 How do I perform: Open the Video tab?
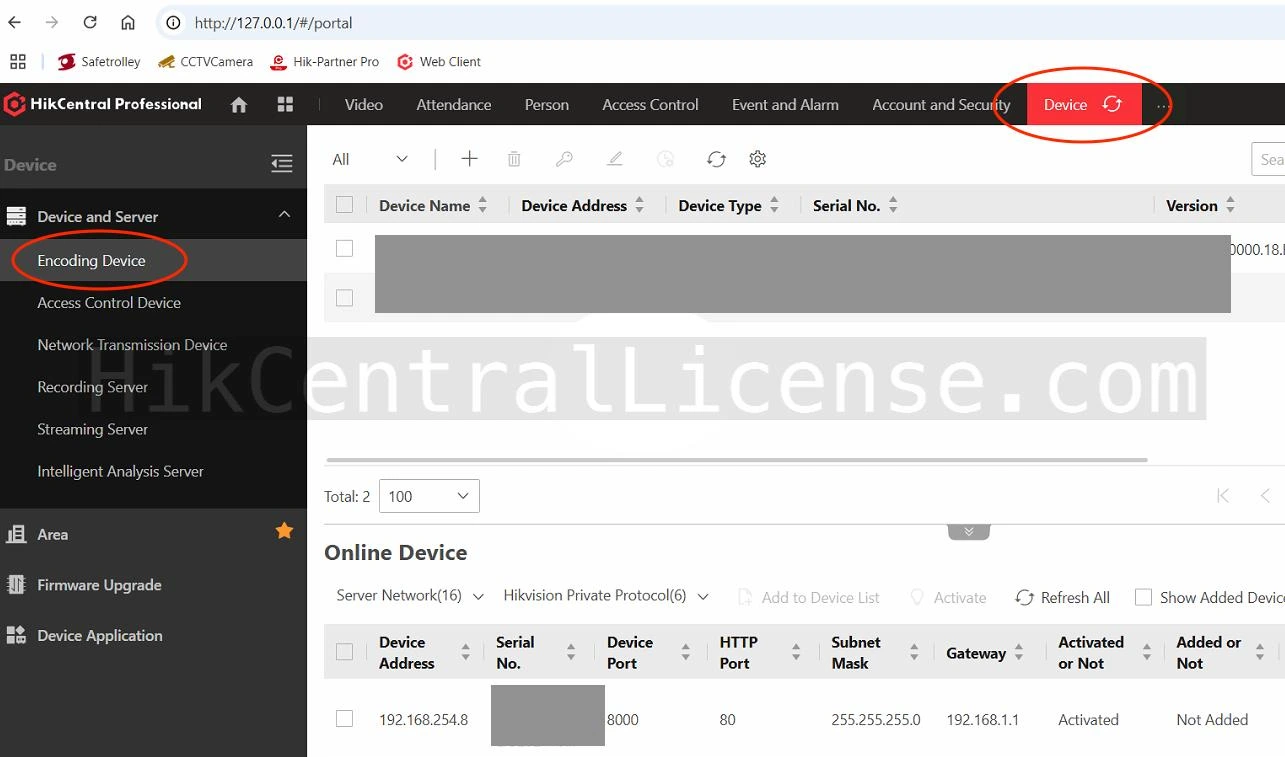(364, 104)
